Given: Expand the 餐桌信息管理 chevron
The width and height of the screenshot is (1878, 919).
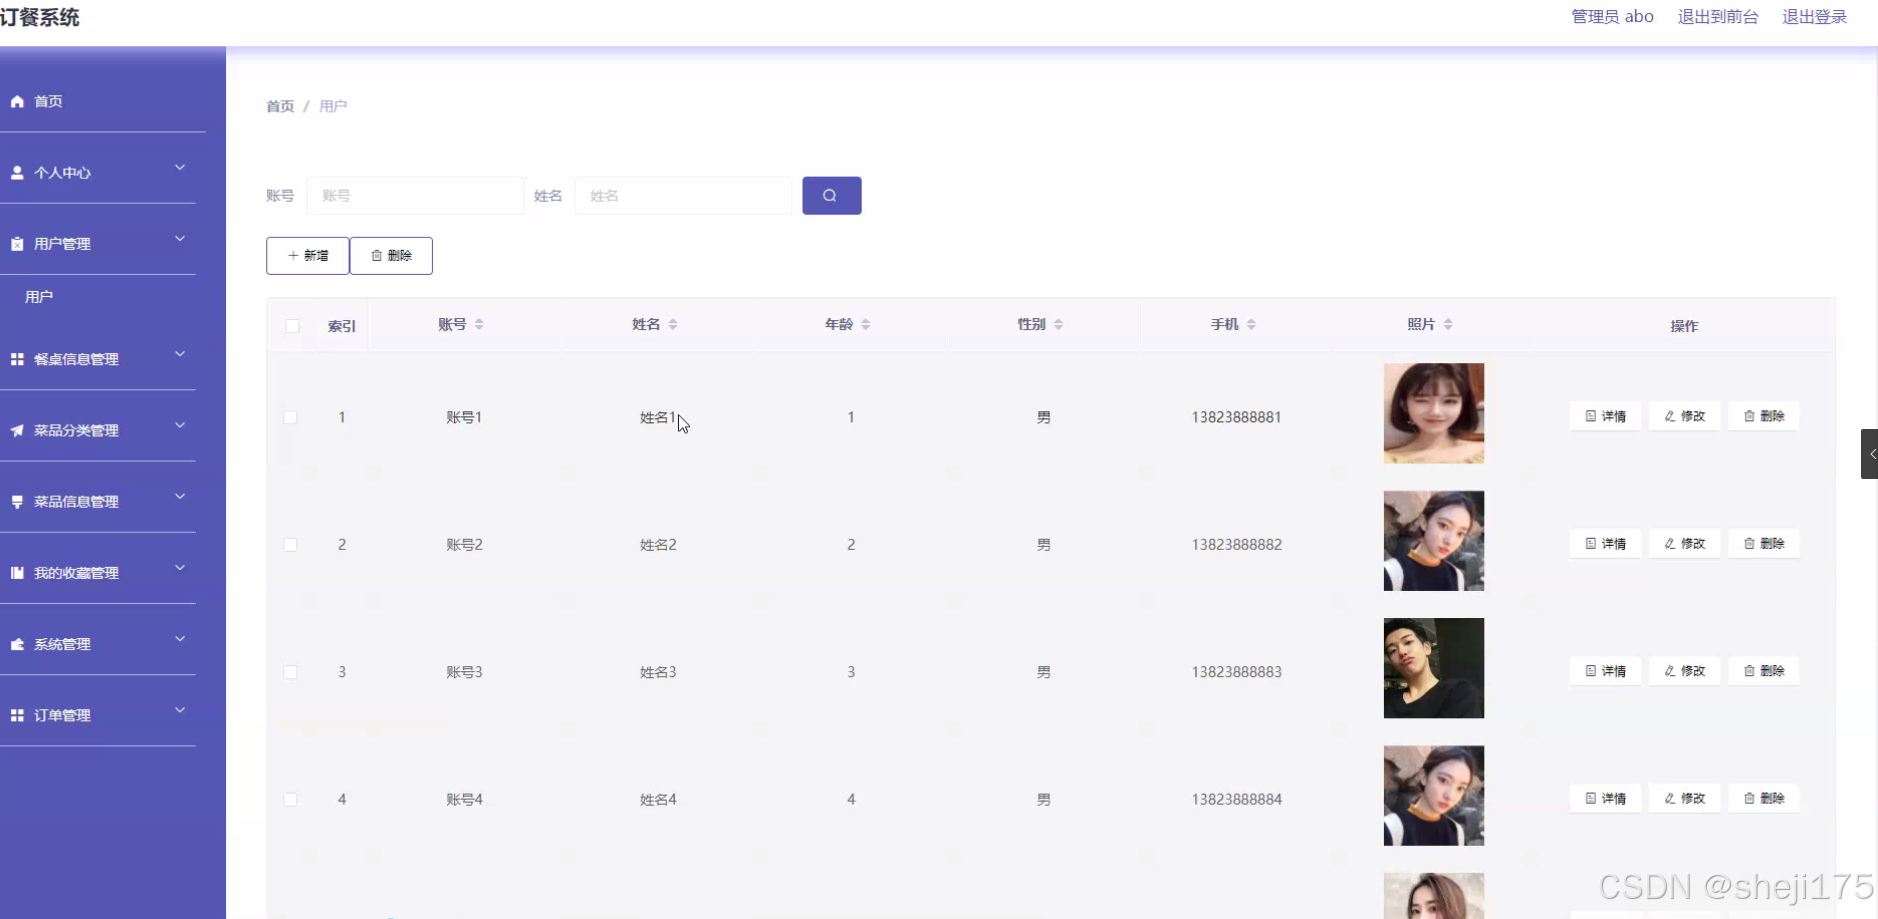Looking at the screenshot, I should click(x=180, y=354).
